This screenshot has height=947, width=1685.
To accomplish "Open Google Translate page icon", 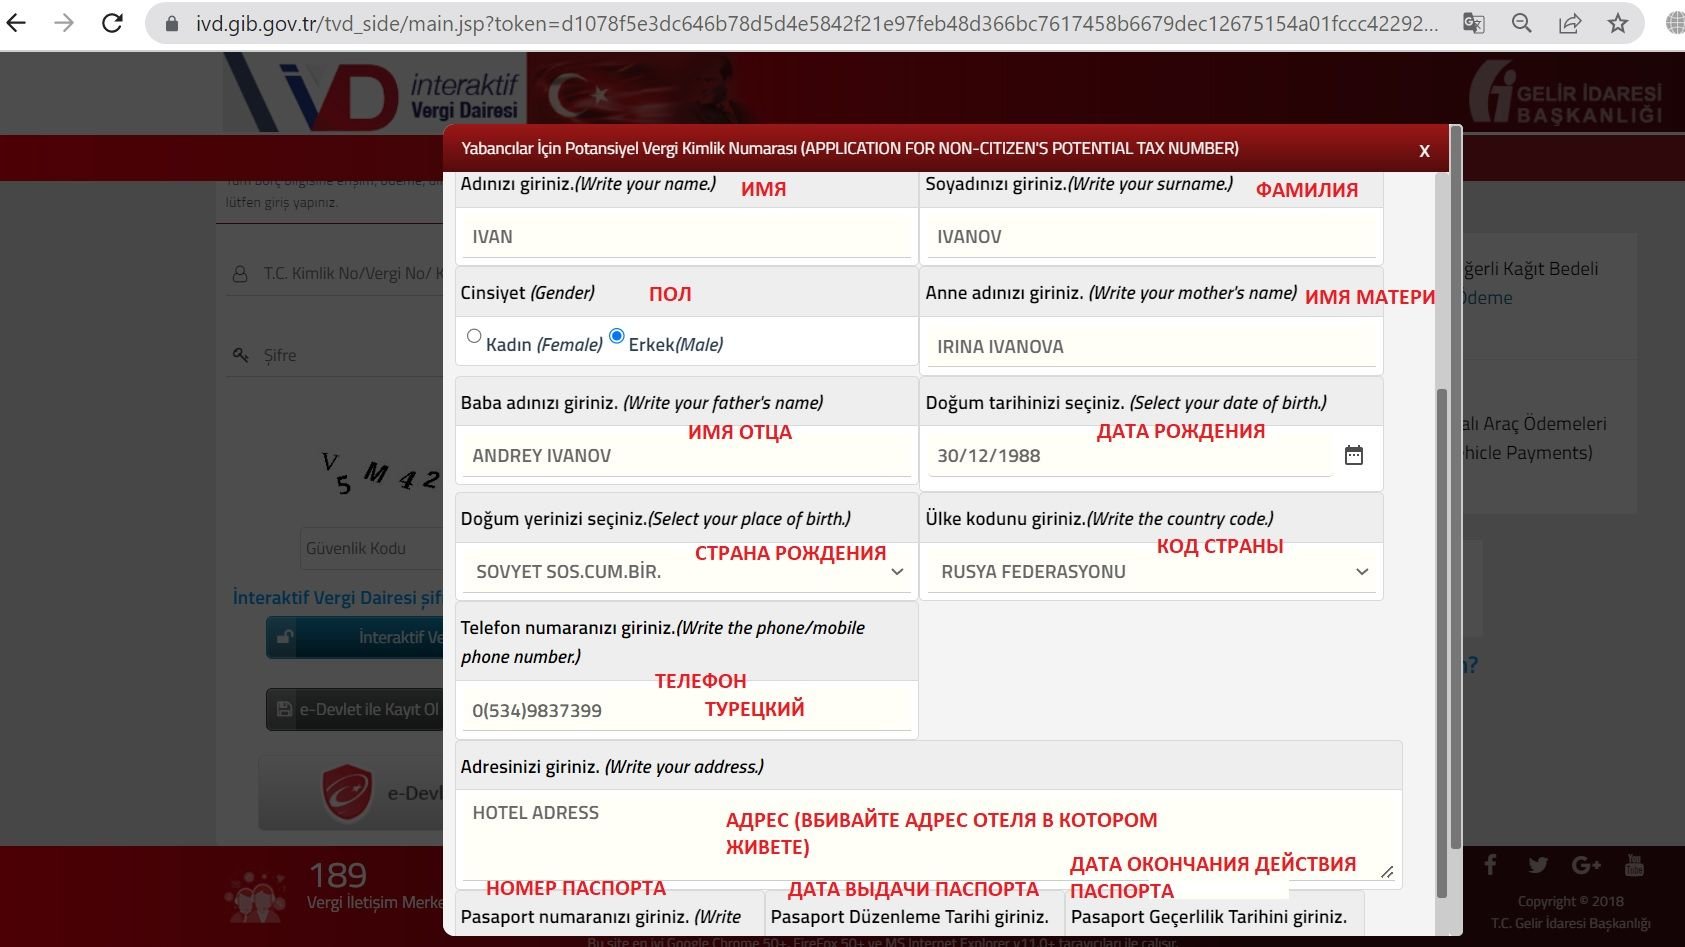I will coord(1473,23).
